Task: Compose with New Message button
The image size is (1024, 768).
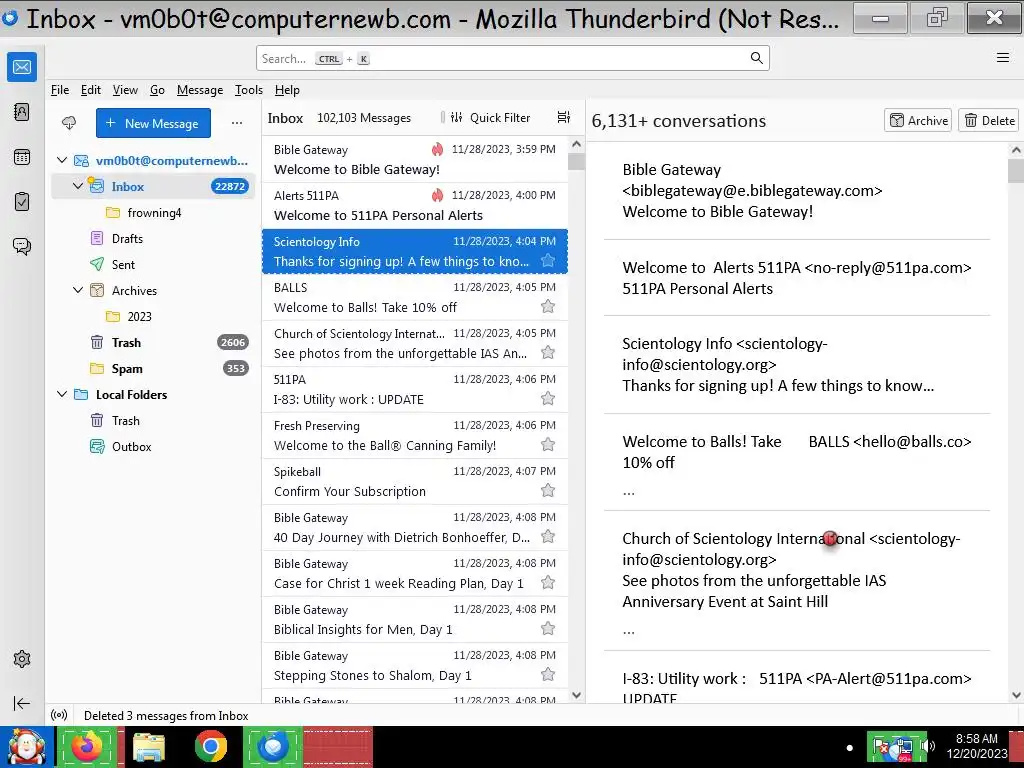Action: click(153, 123)
